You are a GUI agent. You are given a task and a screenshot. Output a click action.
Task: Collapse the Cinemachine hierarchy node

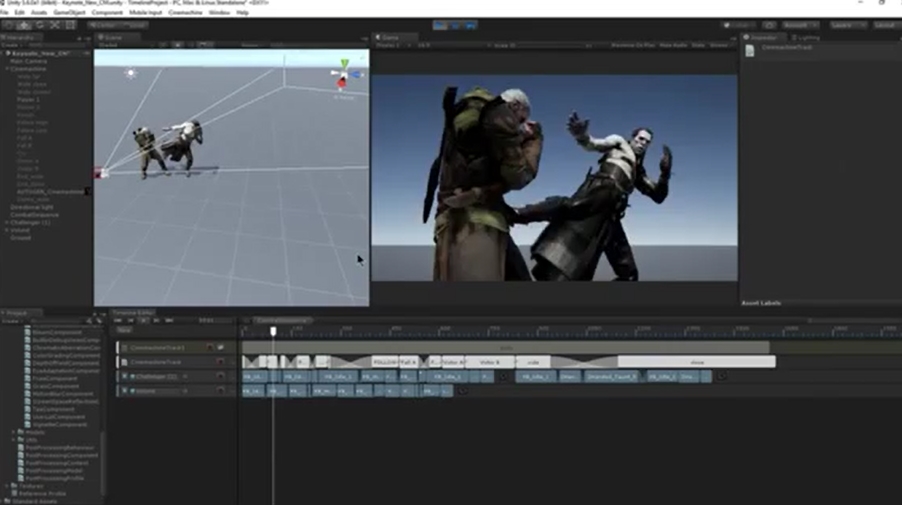[7, 68]
